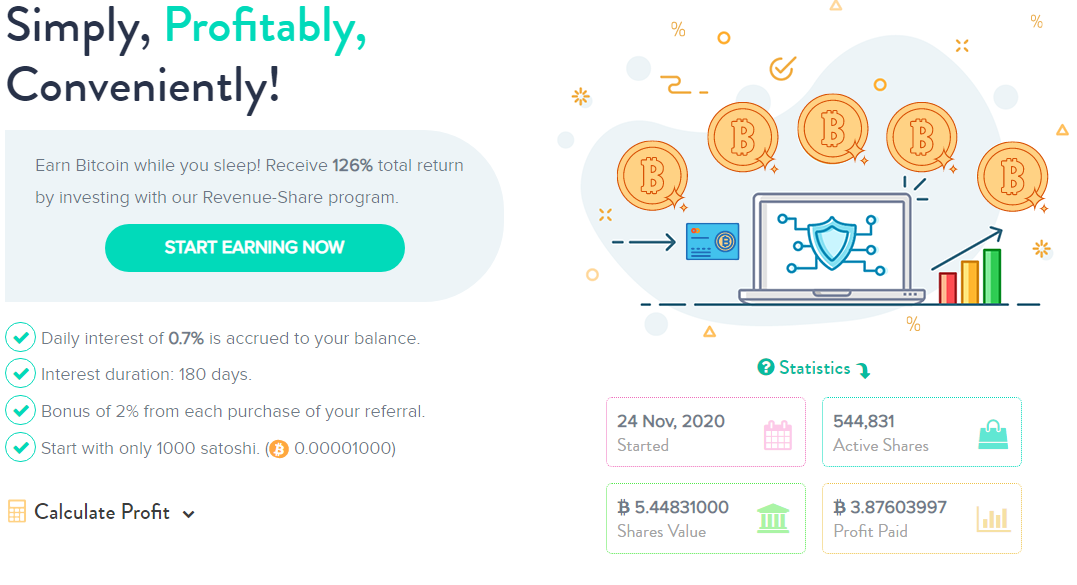The width and height of the screenshot is (1077, 585).
Task: Select the 544,831 Active Shares card
Action: point(922,432)
